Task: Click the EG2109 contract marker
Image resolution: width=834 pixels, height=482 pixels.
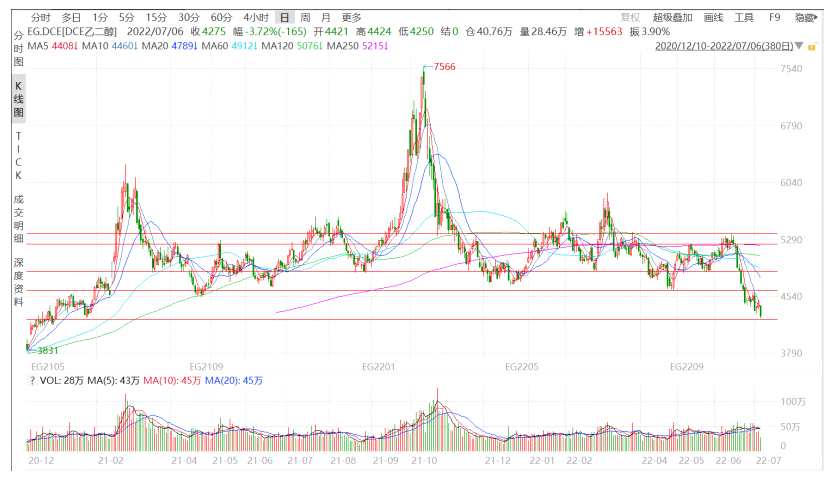Action: pos(206,367)
